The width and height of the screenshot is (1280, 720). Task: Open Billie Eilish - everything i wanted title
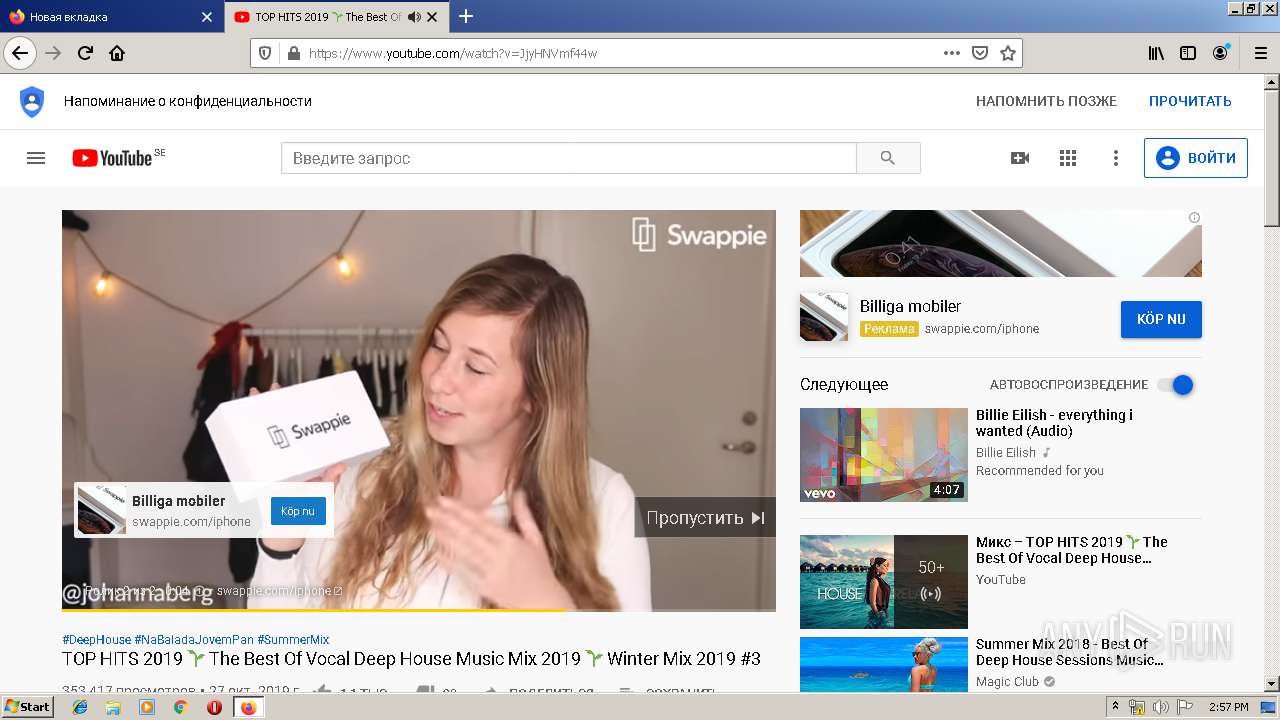pos(1054,423)
